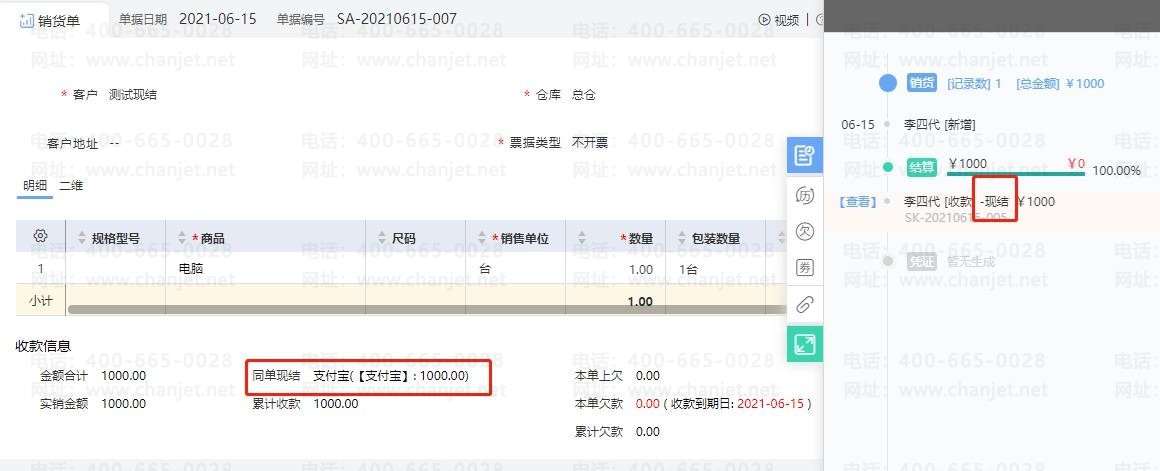Click the 销货单 chart icon in header

(x=27, y=21)
